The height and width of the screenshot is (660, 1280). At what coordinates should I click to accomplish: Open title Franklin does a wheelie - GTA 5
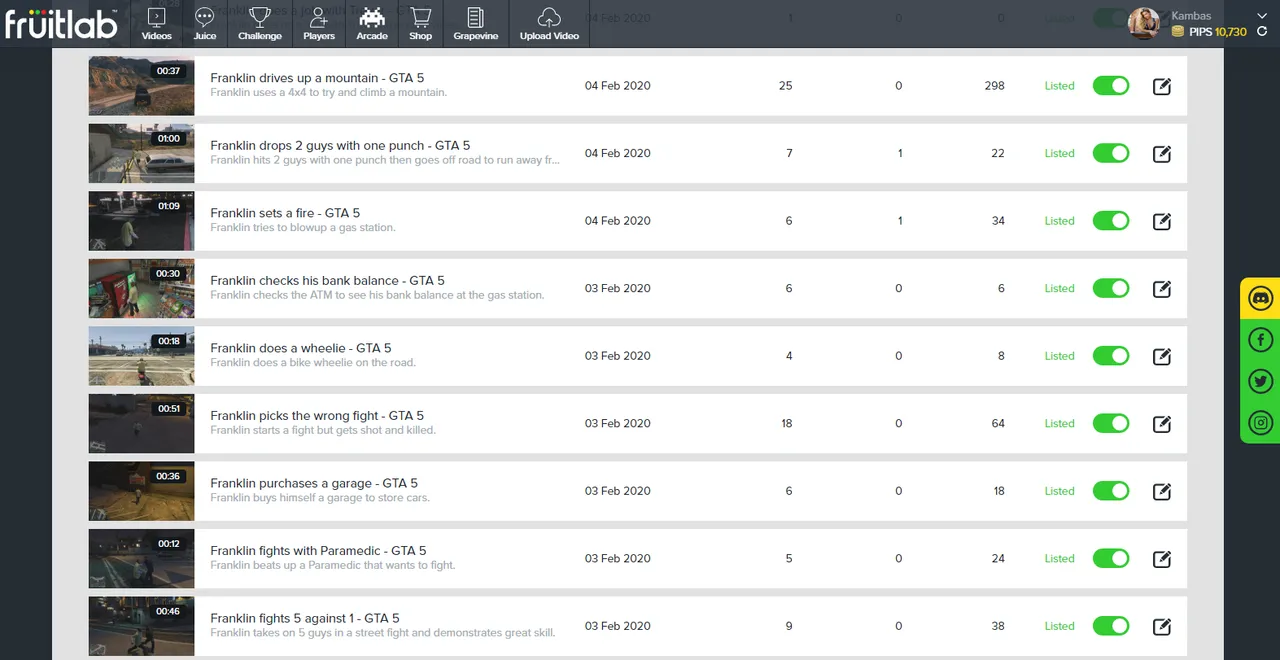pos(301,348)
